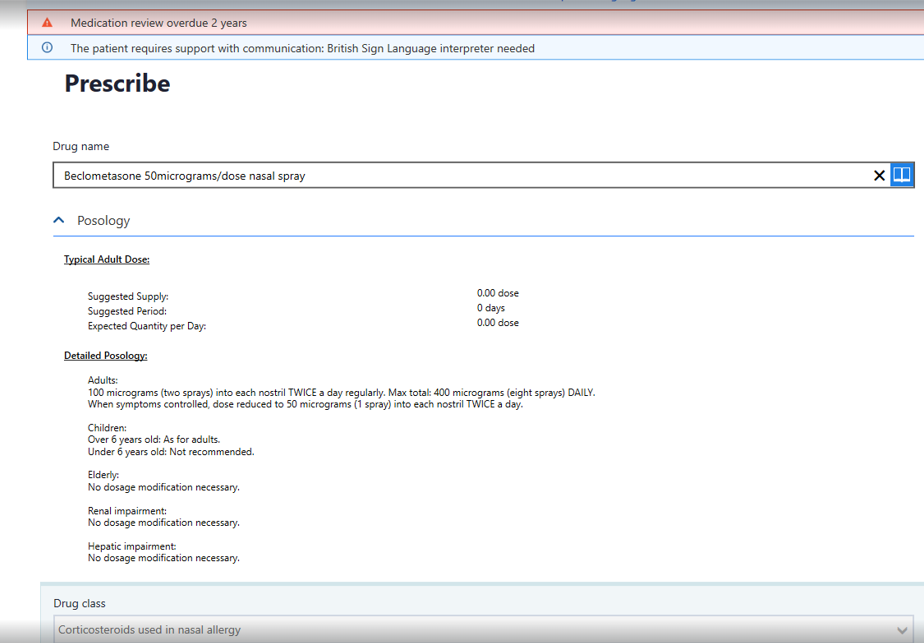
Task: Click the Renal impairment: subheading
Action: click(127, 510)
